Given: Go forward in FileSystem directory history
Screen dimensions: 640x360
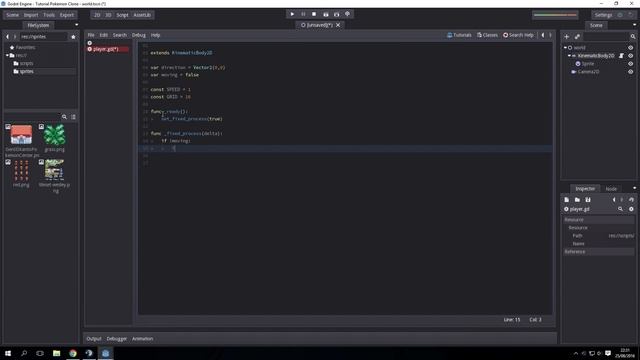Looking at the screenshot, I should pyautogui.click(x=15, y=37).
